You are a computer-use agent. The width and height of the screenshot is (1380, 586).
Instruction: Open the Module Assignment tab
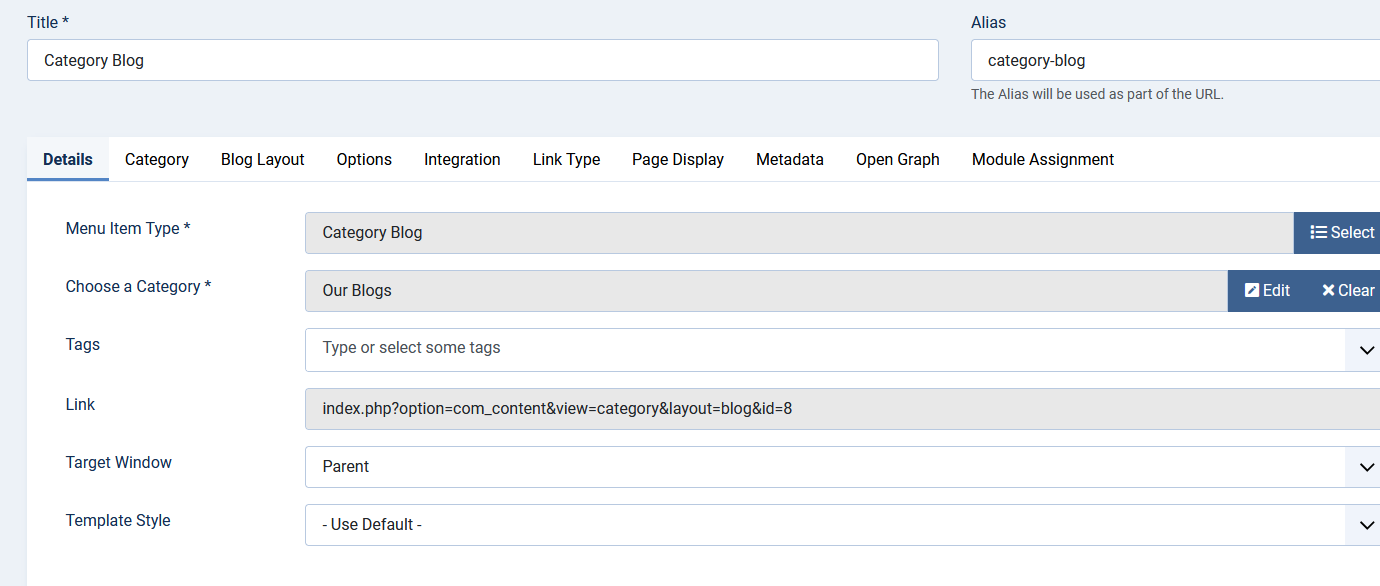pos(1043,160)
